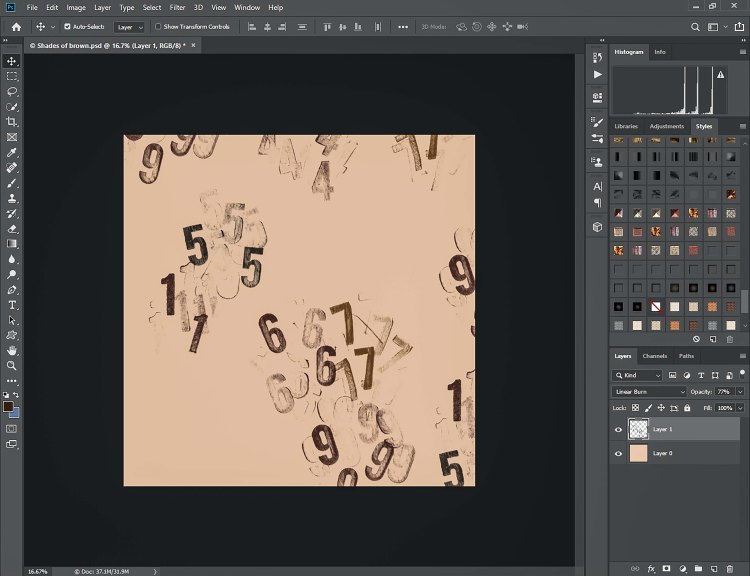750x576 pixels.
Task: Select the Blur tool
Action: click(12, 259)
